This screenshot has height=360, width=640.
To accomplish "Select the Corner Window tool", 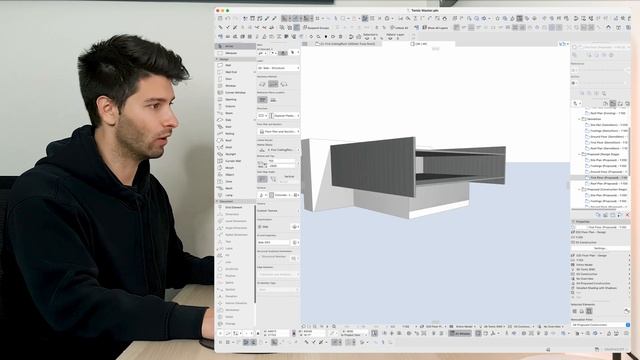I will click(x=235, y=93).
